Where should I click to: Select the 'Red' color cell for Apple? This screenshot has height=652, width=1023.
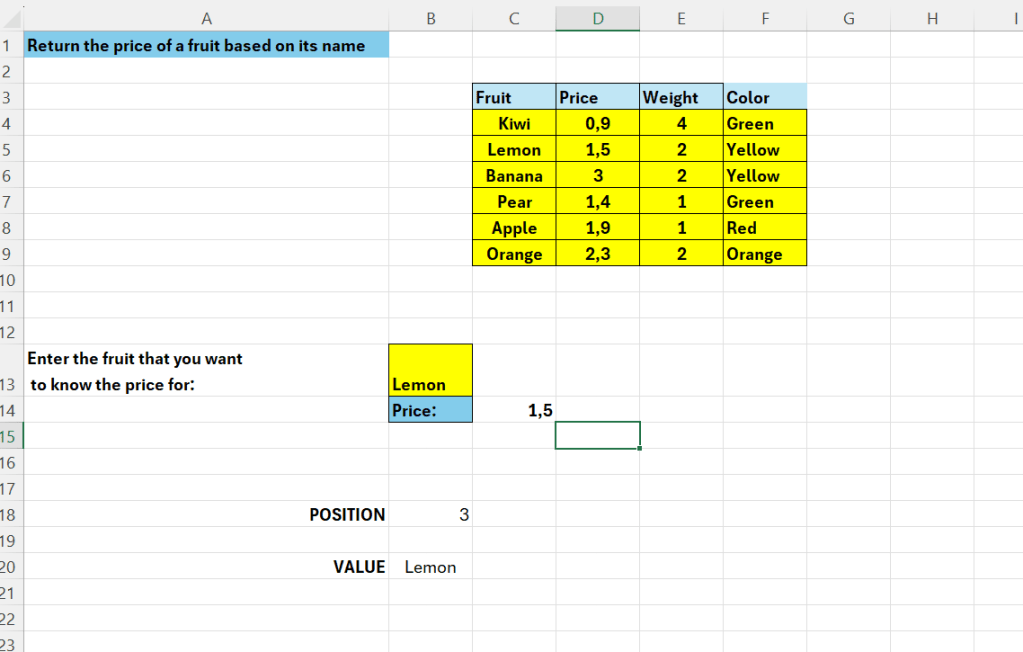[764, 228]
